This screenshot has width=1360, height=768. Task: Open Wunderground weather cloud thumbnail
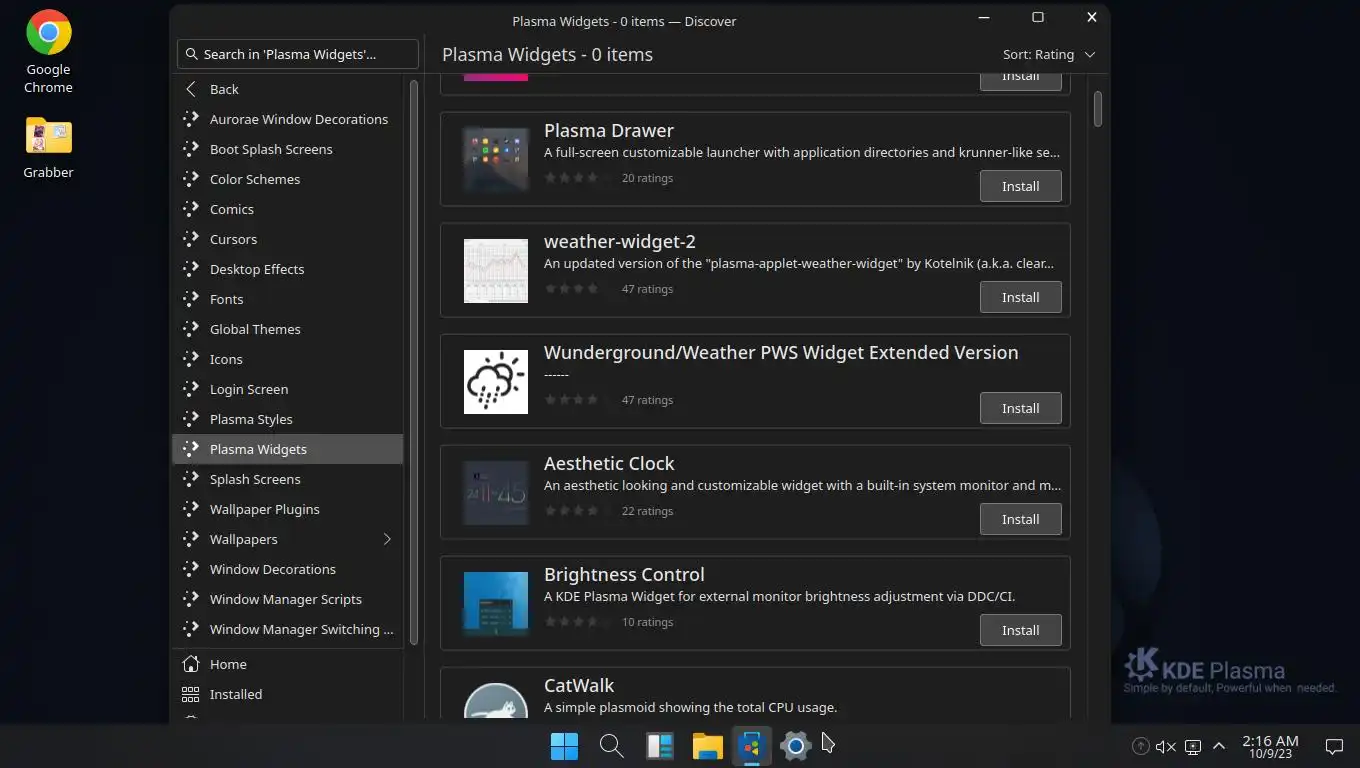tap(496, 381)
